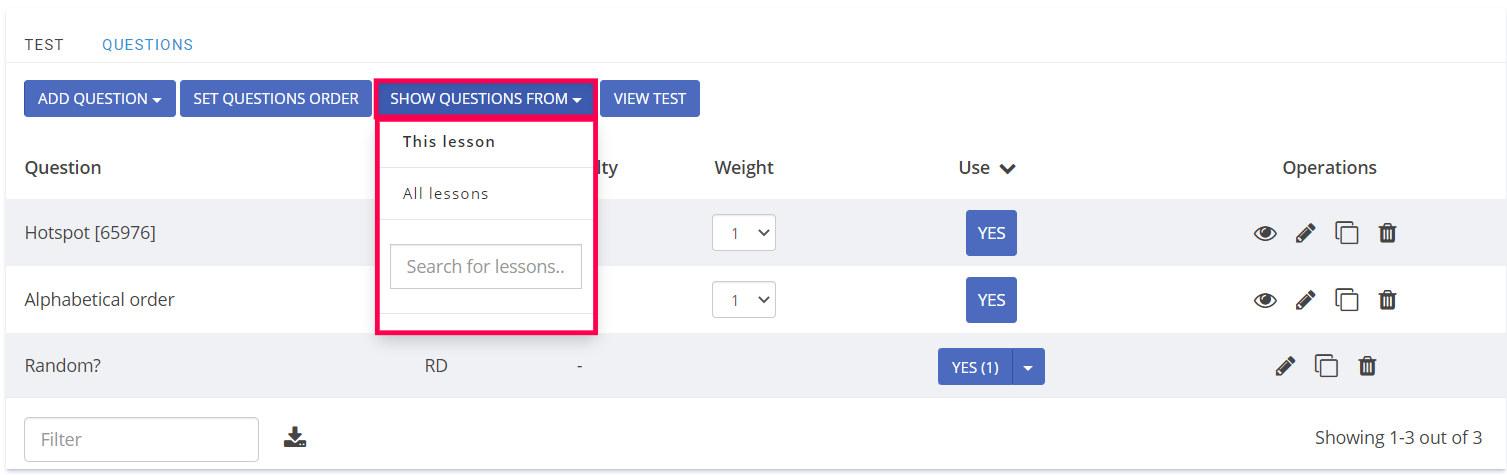This screenshot has width=1507, height=475.
Task: Open weight dropdown for Hotspot question
Action: point(744,233)
